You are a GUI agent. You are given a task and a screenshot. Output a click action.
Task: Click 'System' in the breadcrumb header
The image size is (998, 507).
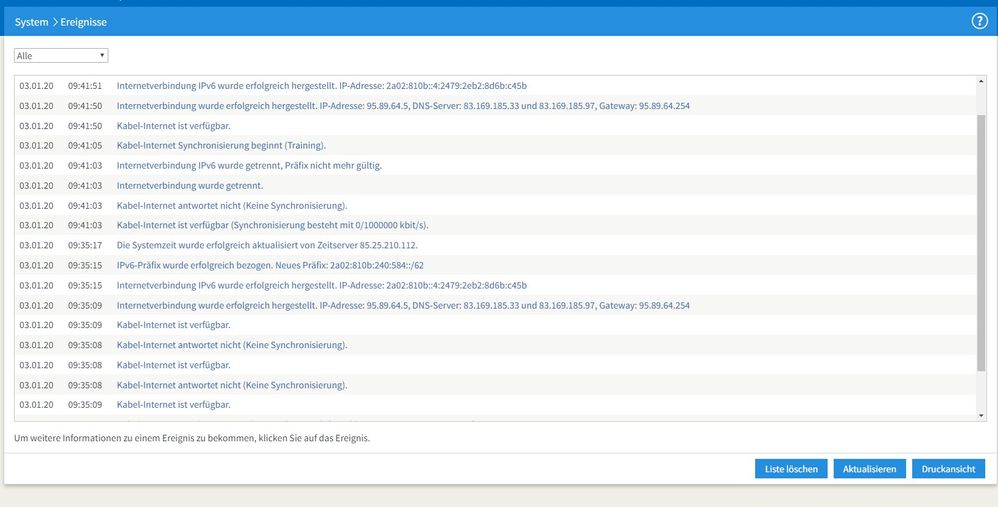pos(31,22)
